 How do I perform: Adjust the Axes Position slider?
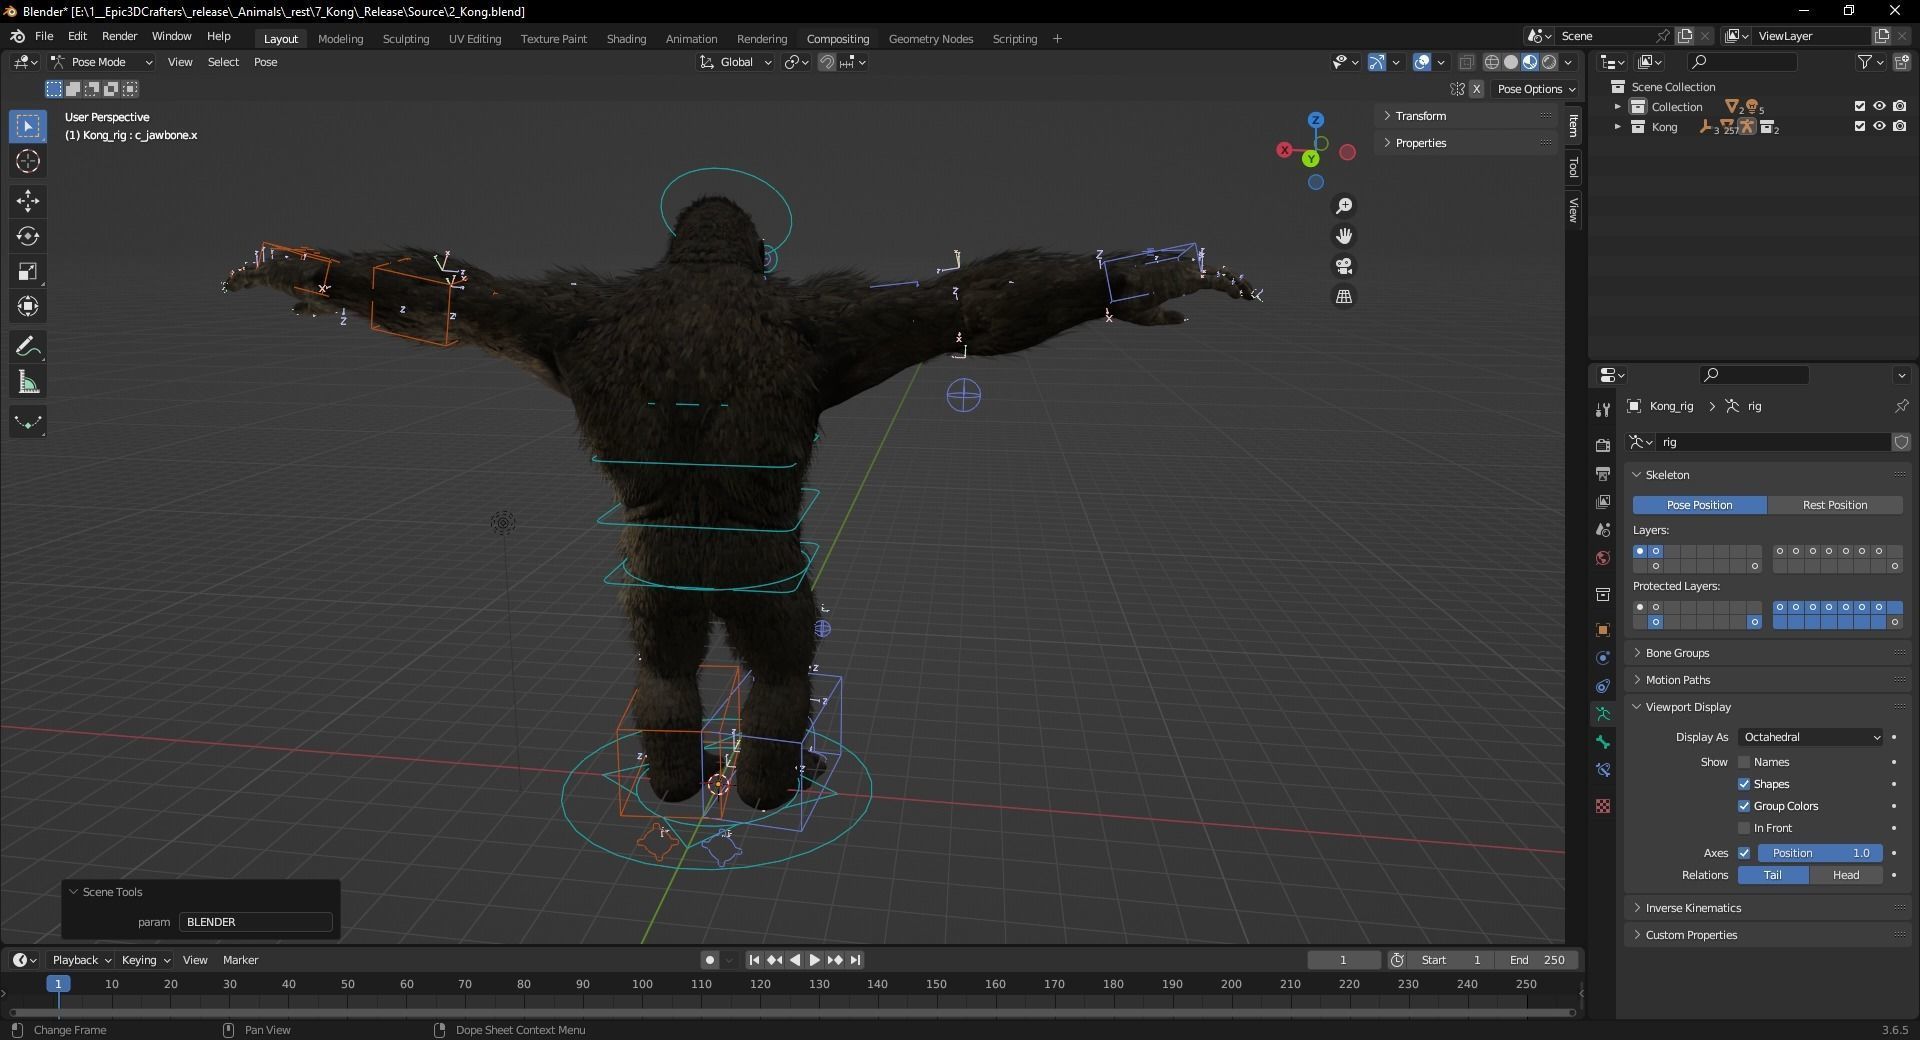coord(1820,853)
